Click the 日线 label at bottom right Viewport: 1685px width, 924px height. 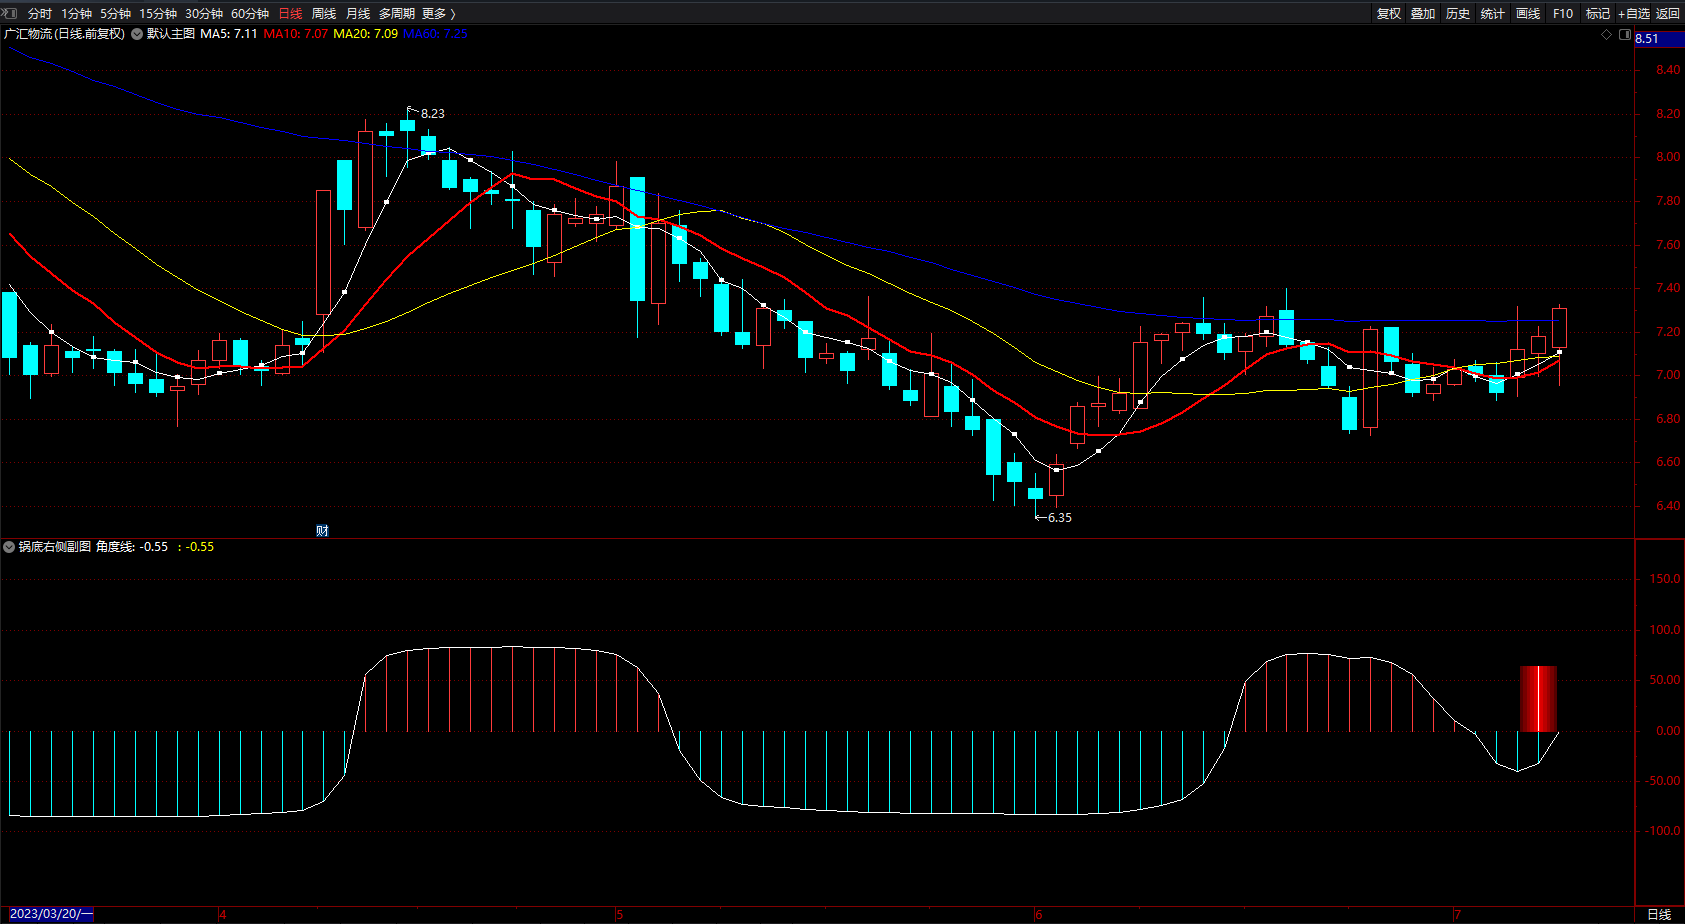[1659, 914]
